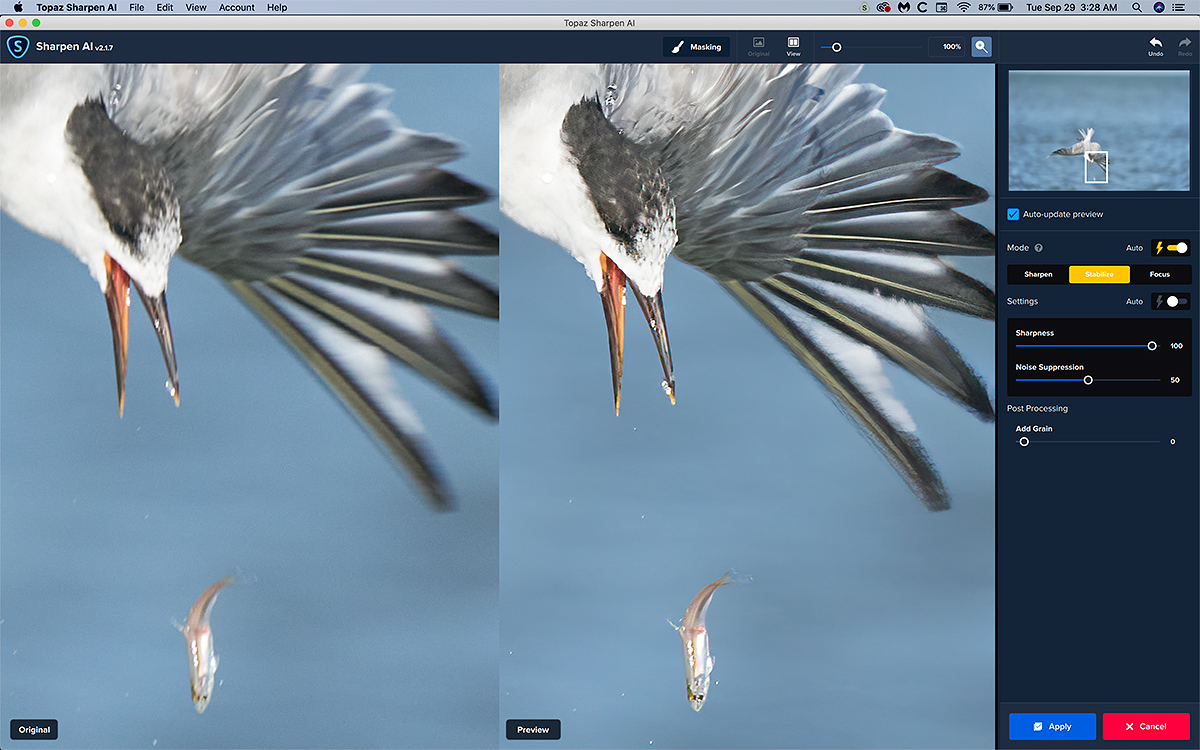This screenshot has width=1200, height=750.
Task: Click the Sharpness slider handle
Action: pos(1152,346)
